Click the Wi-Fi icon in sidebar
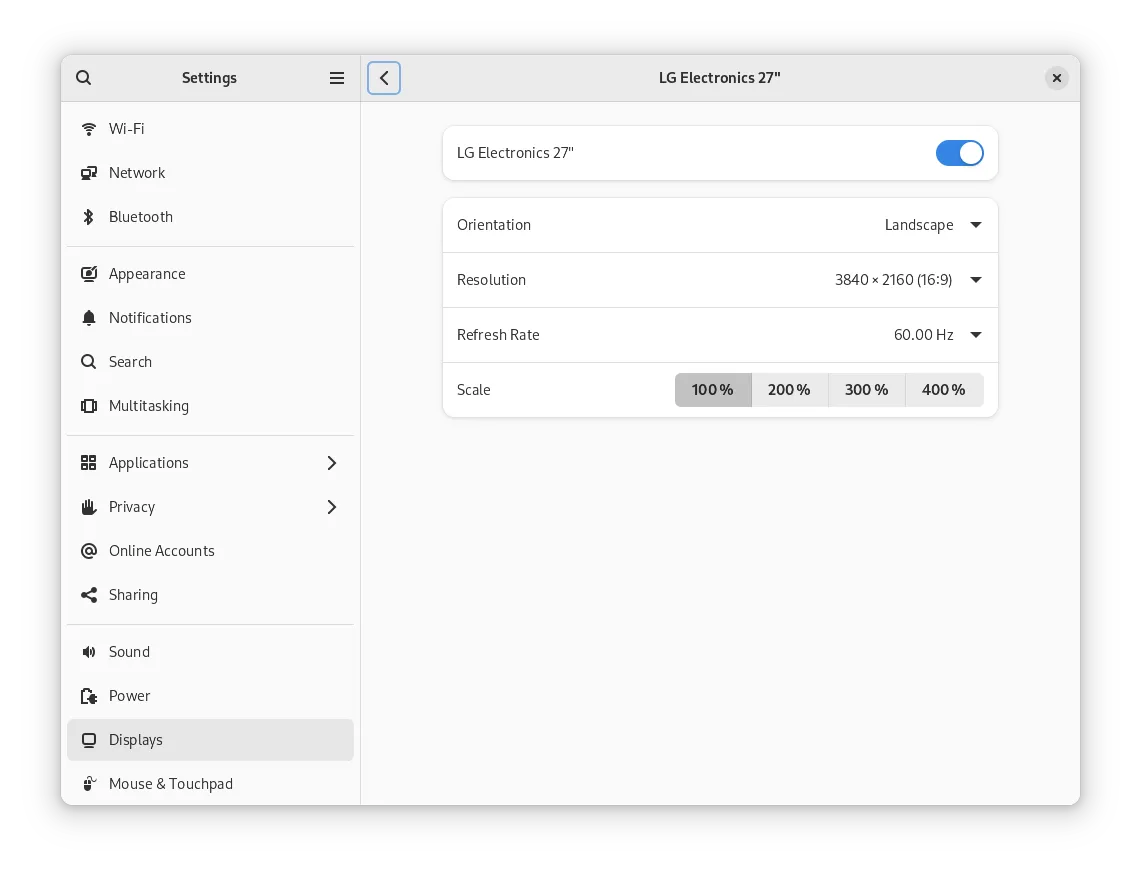The height and width of the screenshot is (872, 1141). click(89, 129)
